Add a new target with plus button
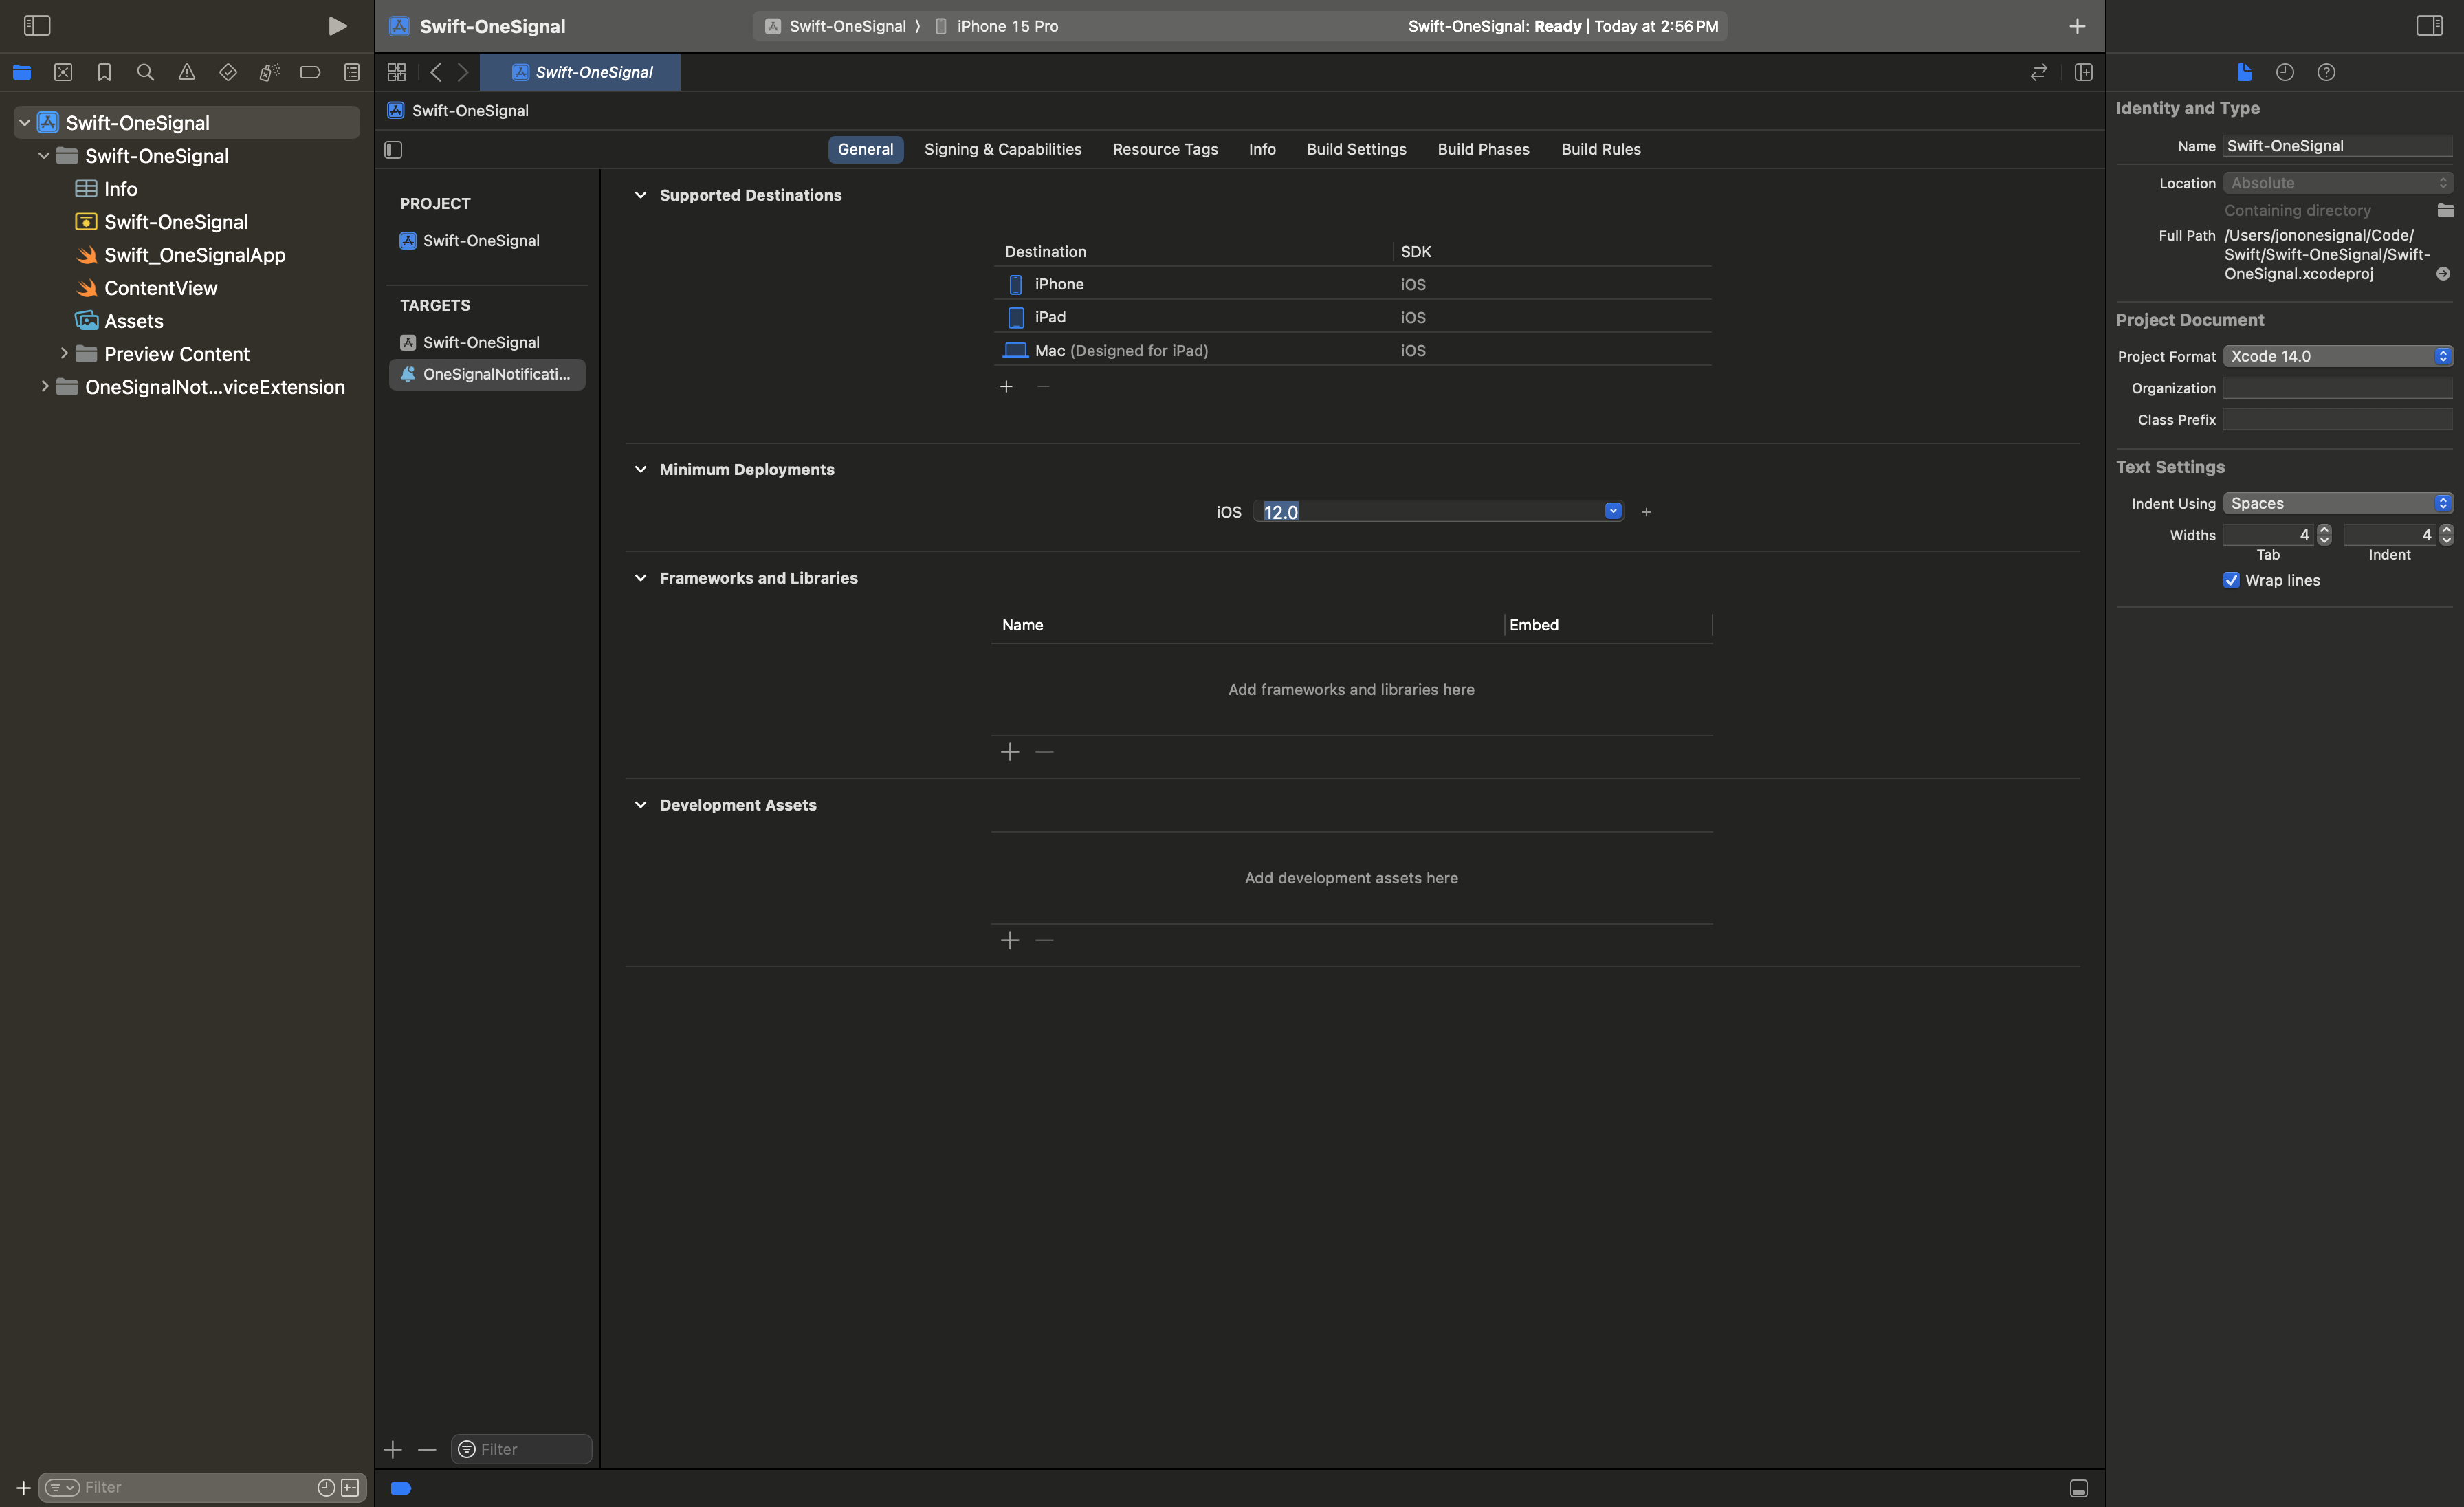 coord(393,1450)
